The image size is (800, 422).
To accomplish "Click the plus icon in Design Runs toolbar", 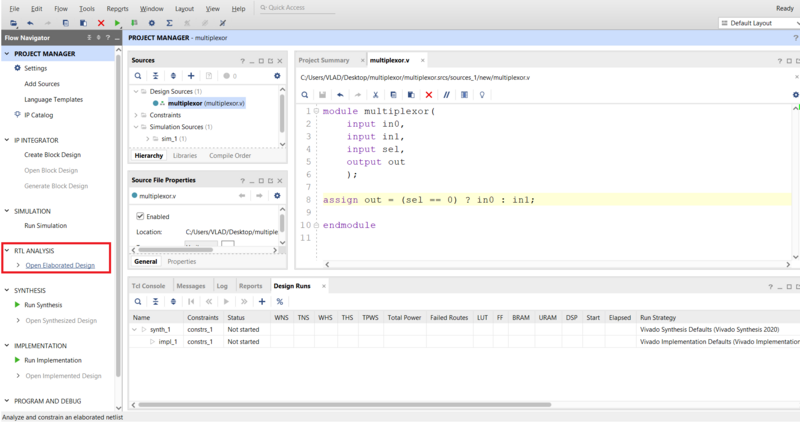I will 262,302.
